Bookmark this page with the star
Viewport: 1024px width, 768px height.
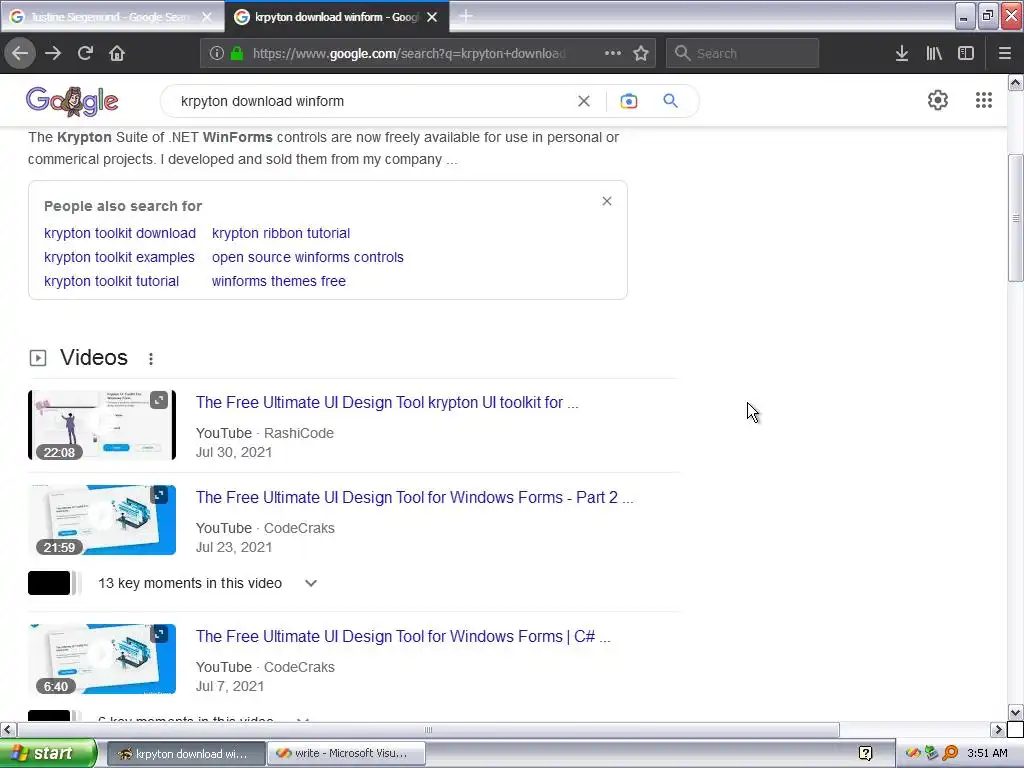(641, 54)
